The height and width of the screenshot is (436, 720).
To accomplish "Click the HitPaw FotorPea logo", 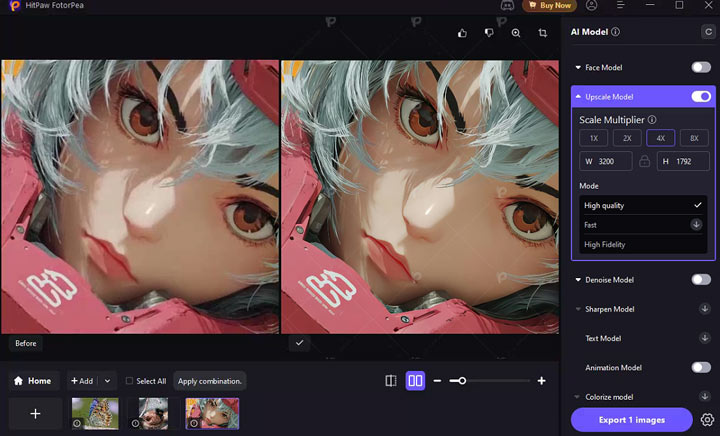I will [x=15, y=6].
